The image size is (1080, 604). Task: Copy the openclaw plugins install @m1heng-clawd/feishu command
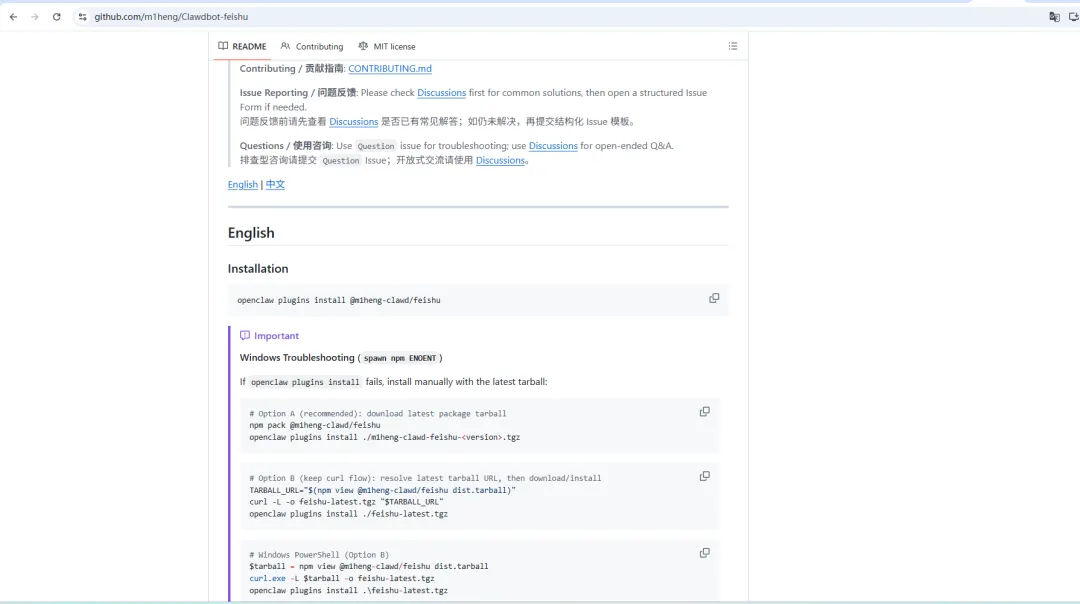click(x=714, y=298)
